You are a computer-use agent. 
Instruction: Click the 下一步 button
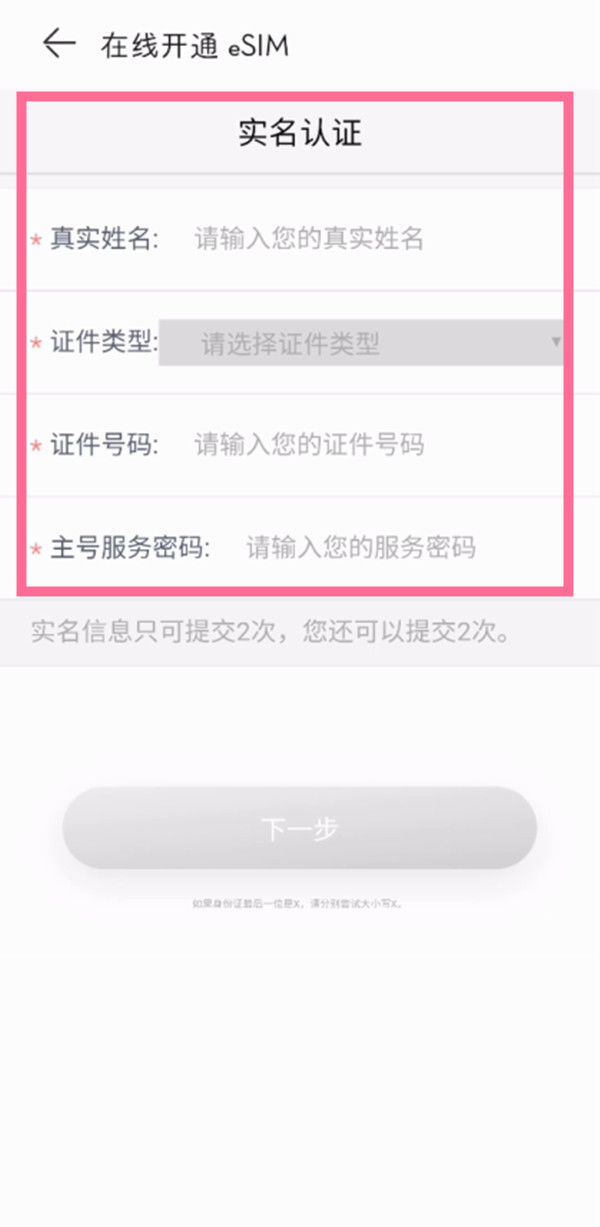pyautogui.click(x=300, y=828)
